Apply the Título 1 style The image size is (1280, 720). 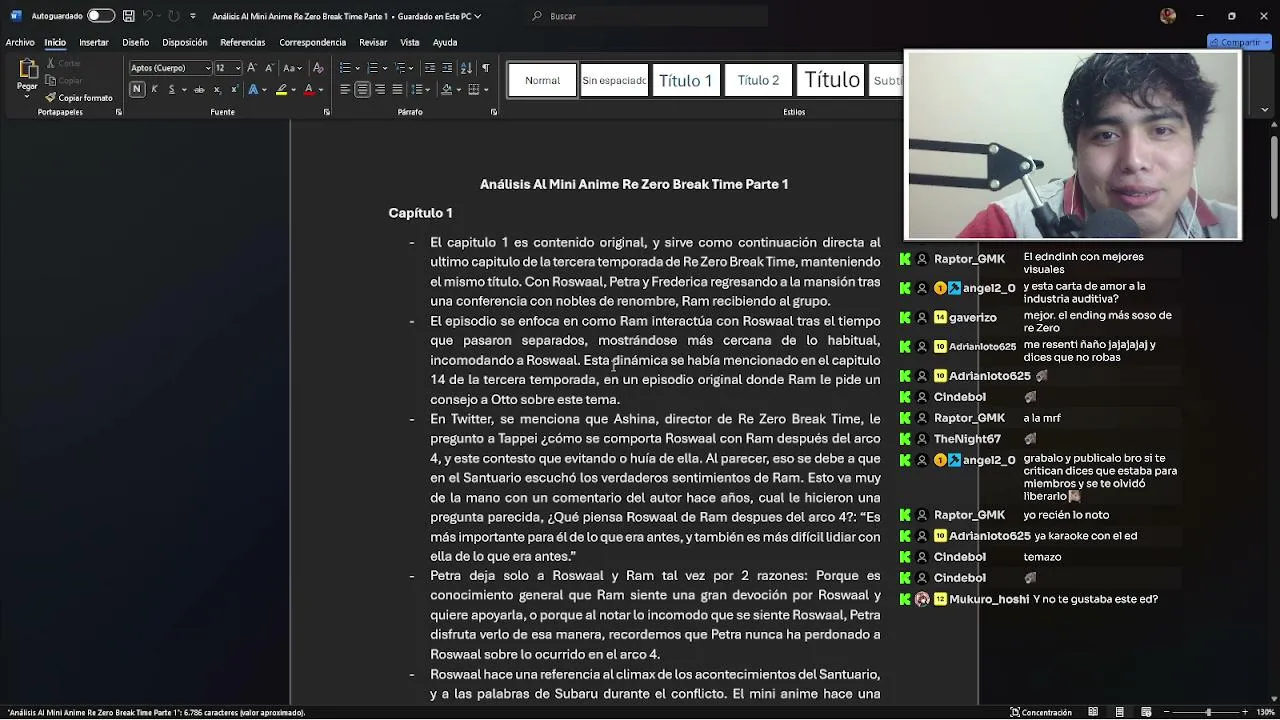tap(686, 80)
